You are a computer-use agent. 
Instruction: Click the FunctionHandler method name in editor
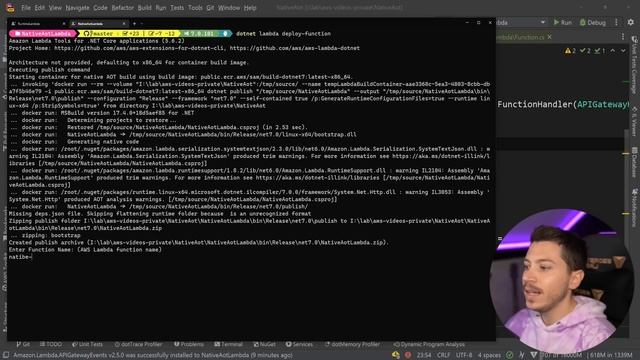coord(535,104)
